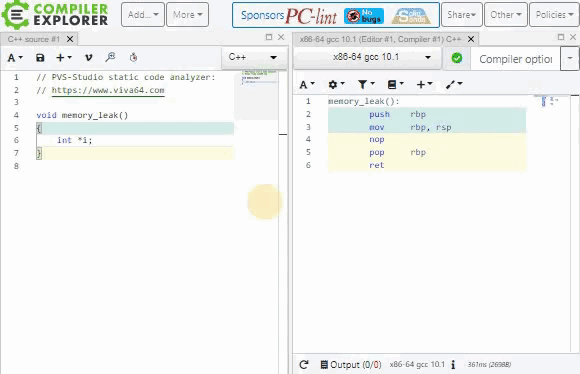The height and width of the screenshot is (374, 580).
Task: Open the Other dropdown
Action: [506, 15]
